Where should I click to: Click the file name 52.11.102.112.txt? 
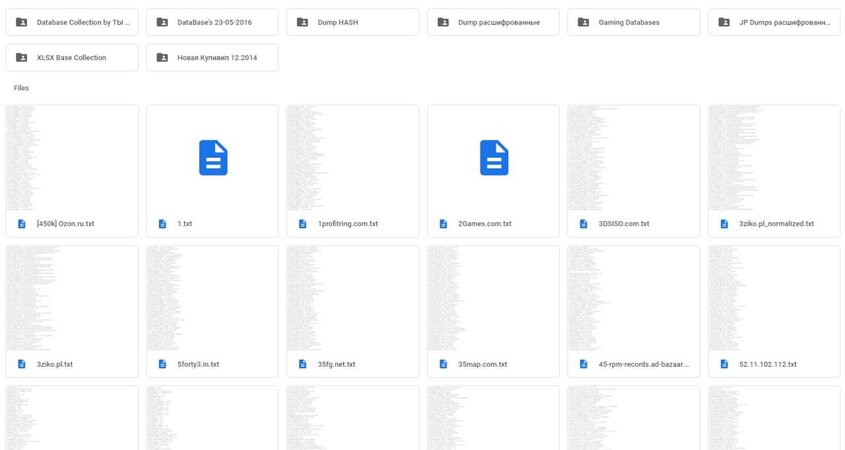[767, 364]
